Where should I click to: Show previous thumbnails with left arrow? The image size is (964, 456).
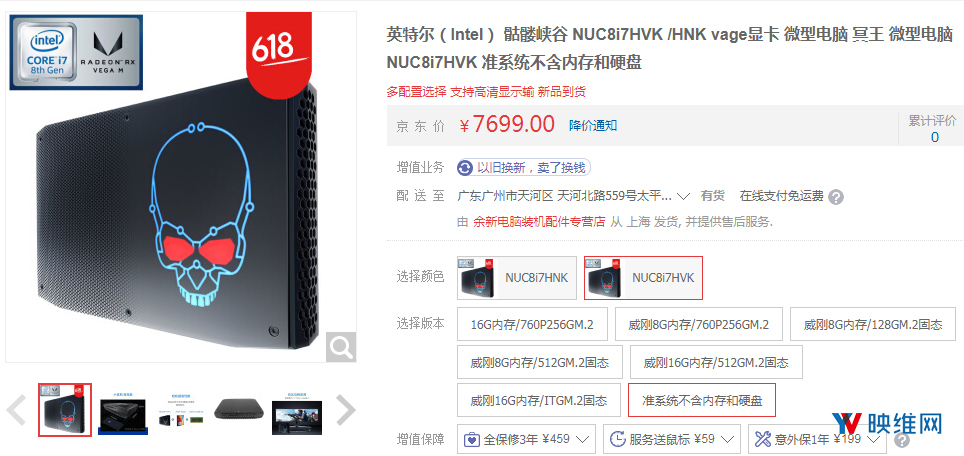point(16,410)
